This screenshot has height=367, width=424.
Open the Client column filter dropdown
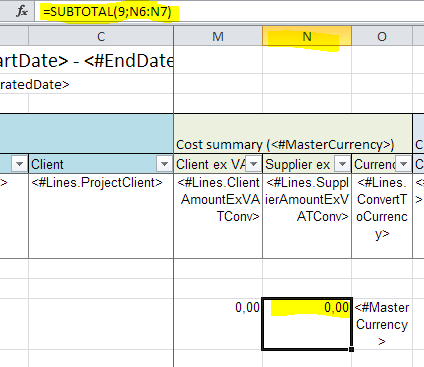click(164, 164)
